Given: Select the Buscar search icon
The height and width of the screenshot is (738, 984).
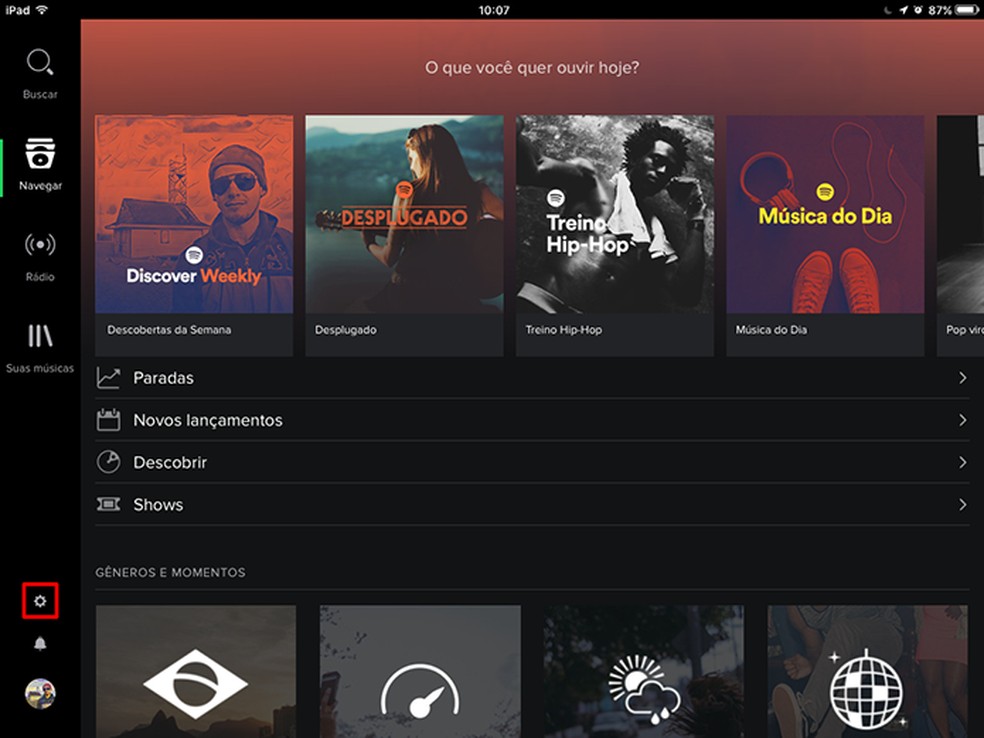Looking at the screenshot, I should 39,63.
